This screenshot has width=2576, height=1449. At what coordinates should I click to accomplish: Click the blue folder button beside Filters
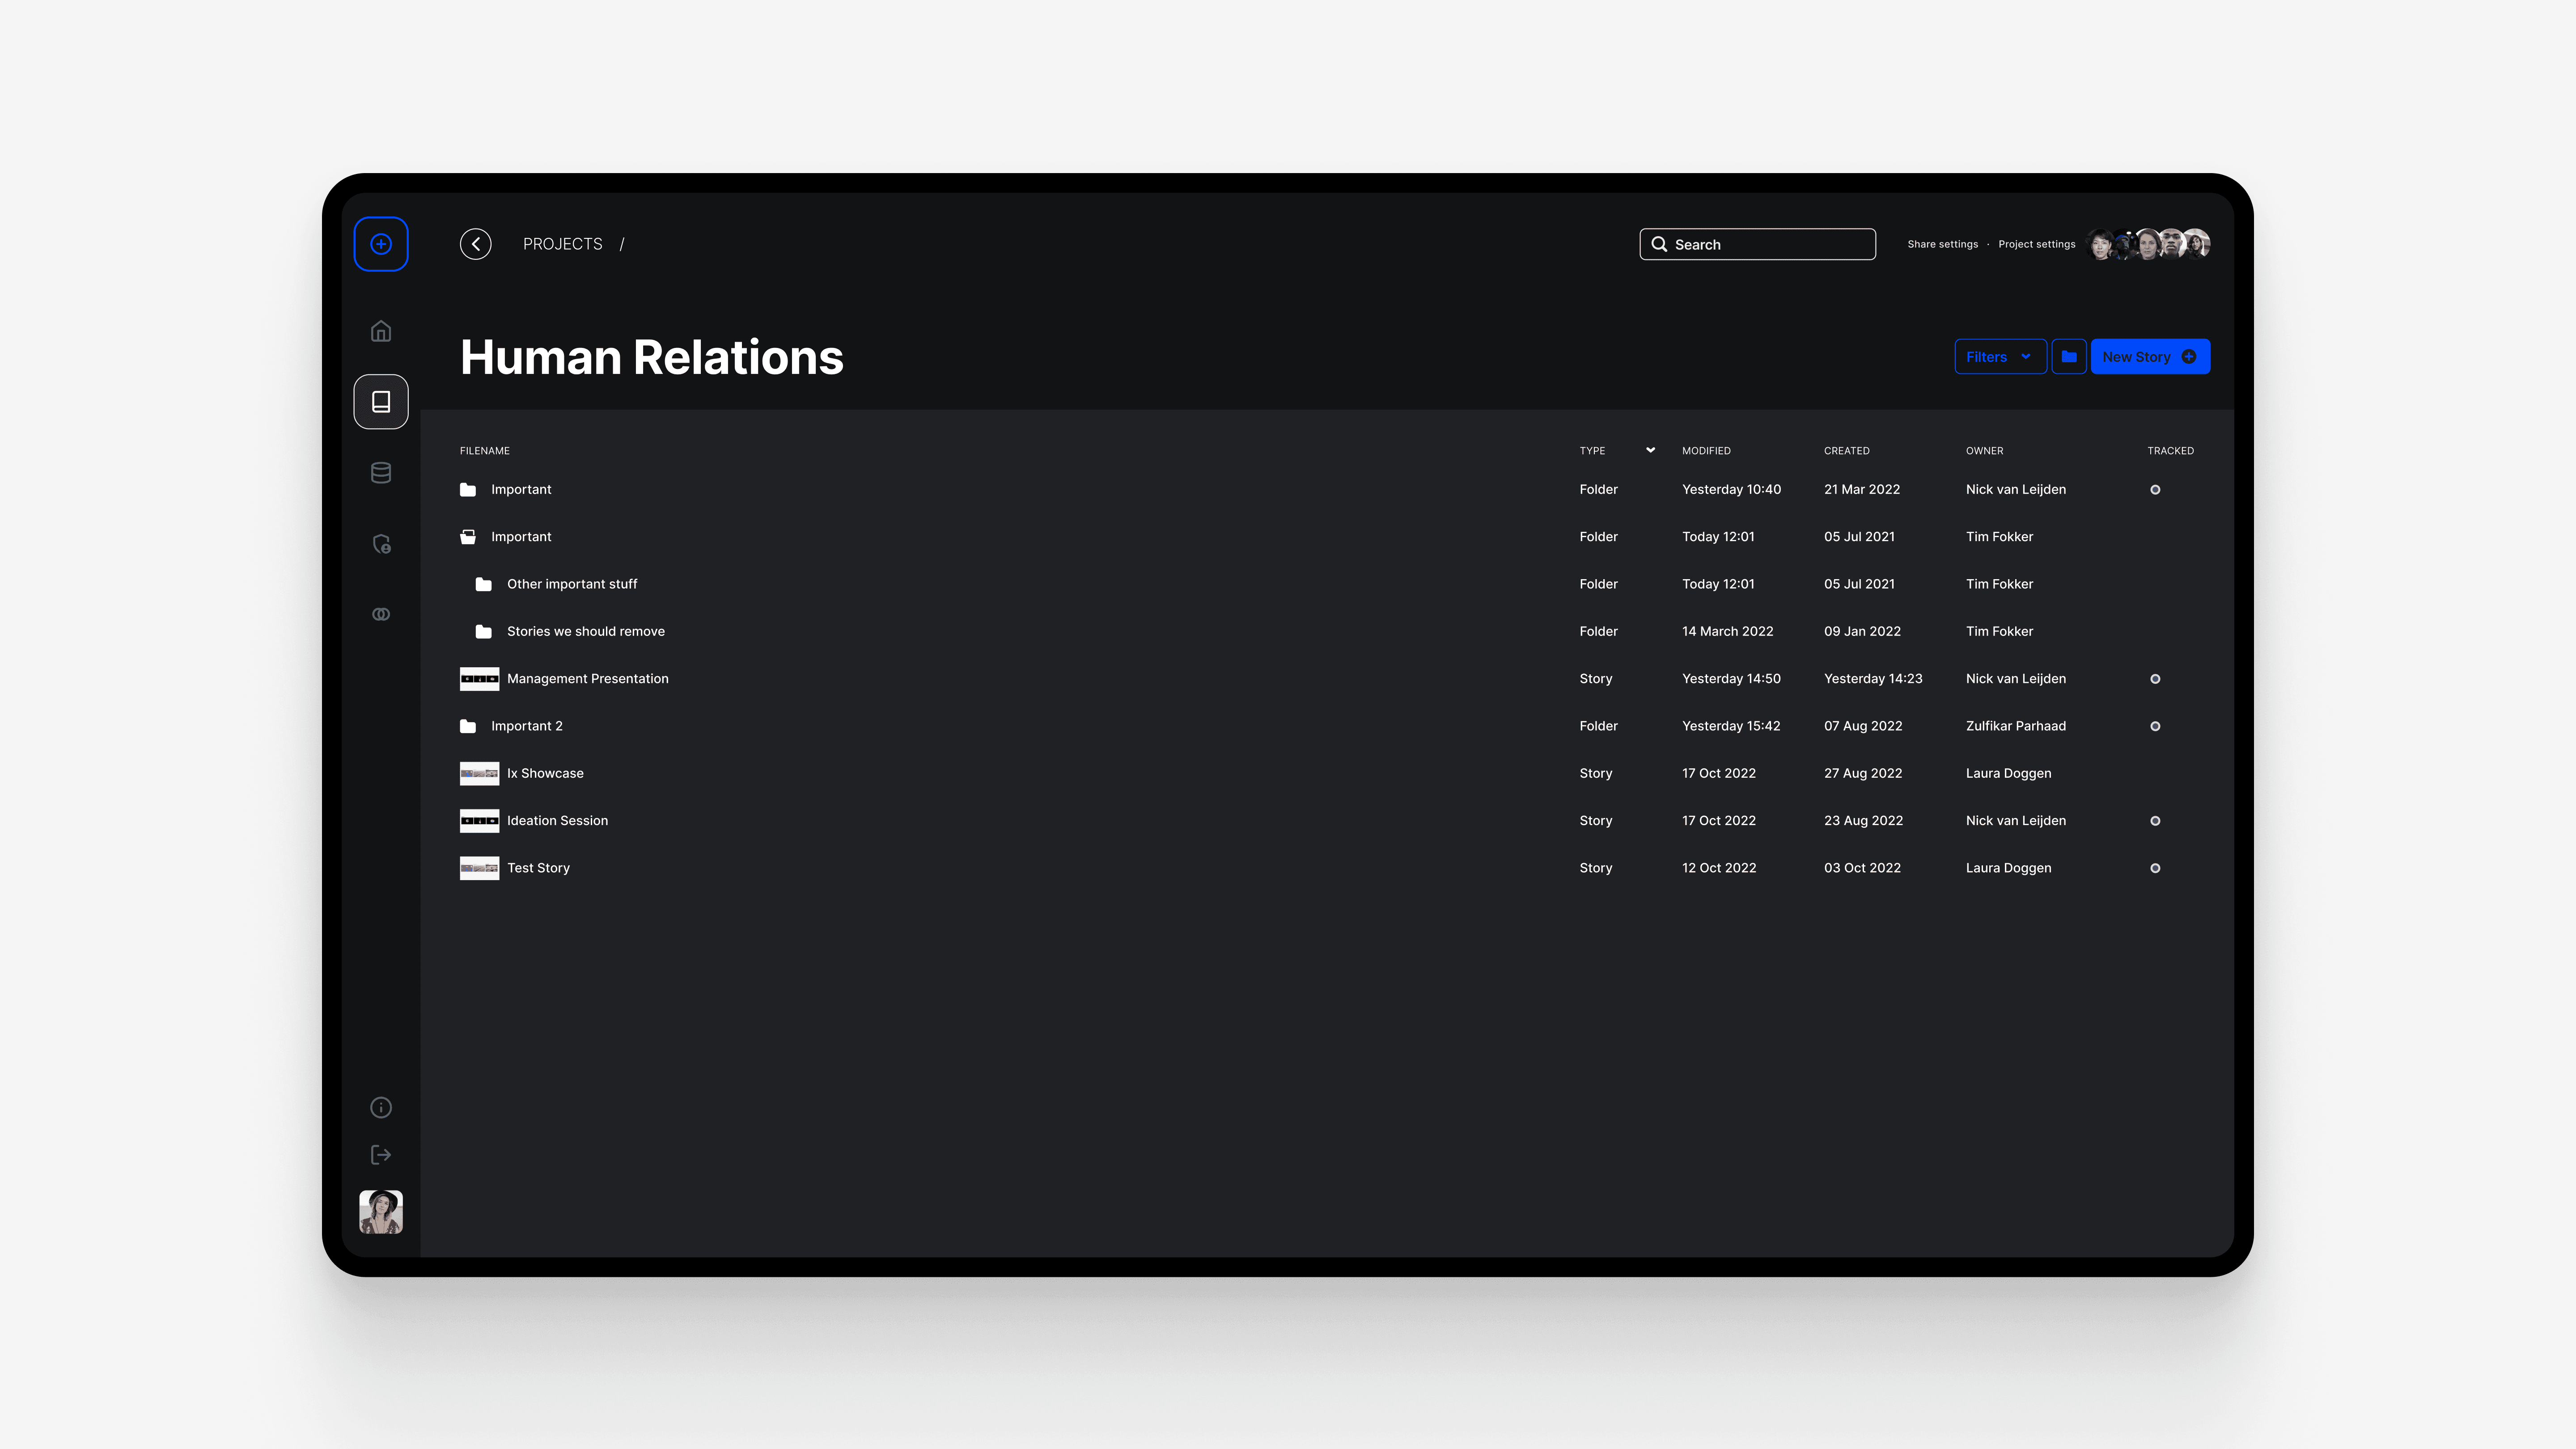(2069, 357)
